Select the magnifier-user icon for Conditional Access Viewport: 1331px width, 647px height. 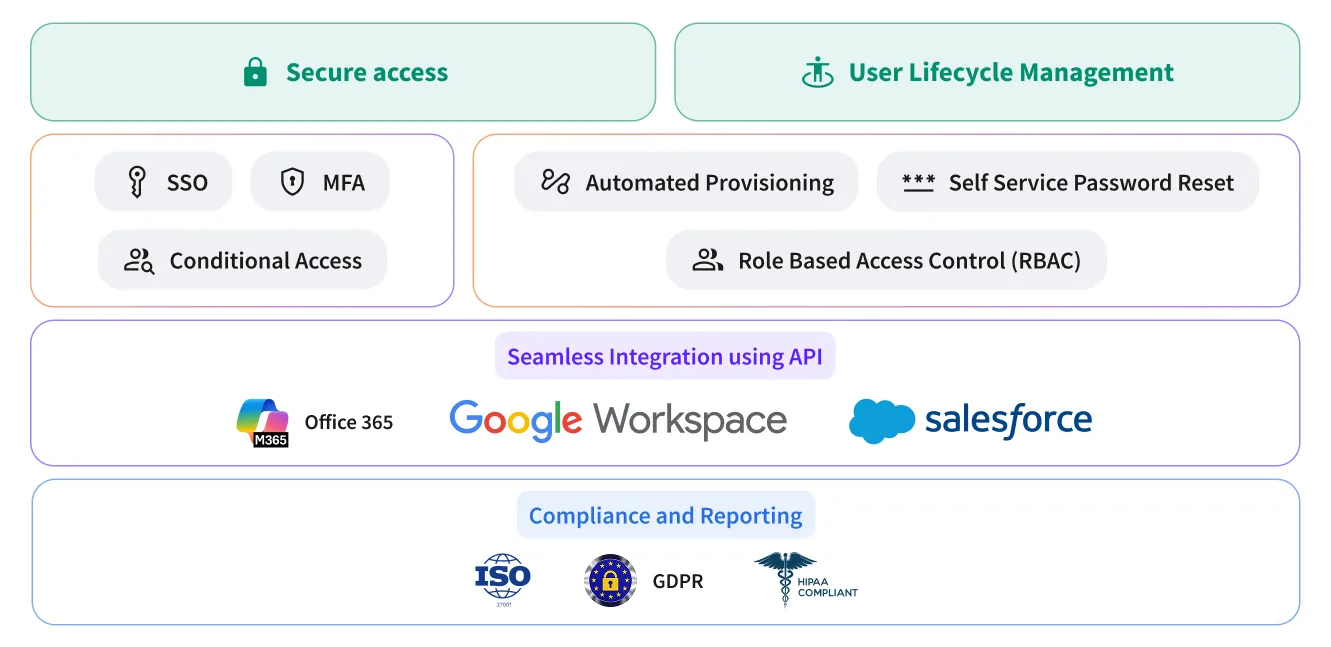138,260
